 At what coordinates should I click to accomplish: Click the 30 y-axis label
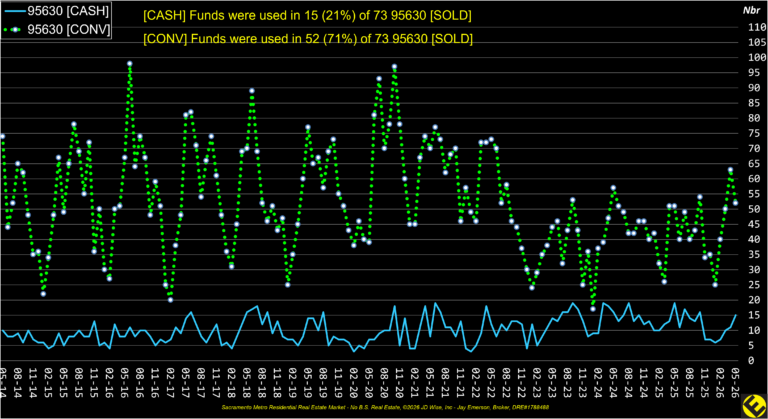[754, 270]
